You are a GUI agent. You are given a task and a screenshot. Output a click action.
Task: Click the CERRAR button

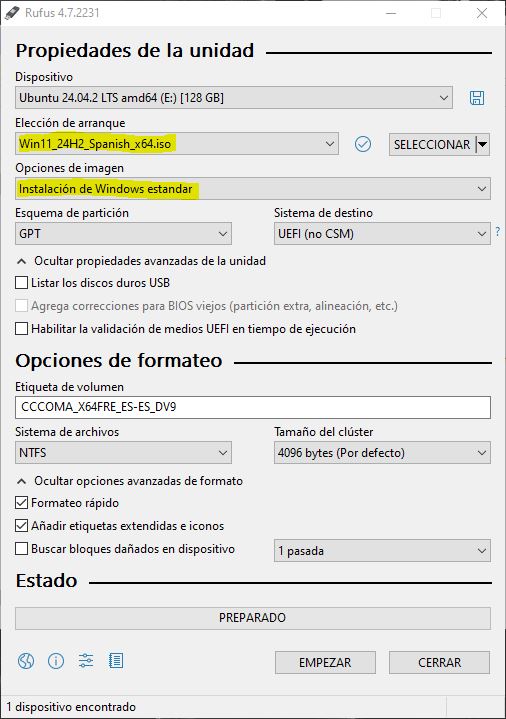coord(439,663)
